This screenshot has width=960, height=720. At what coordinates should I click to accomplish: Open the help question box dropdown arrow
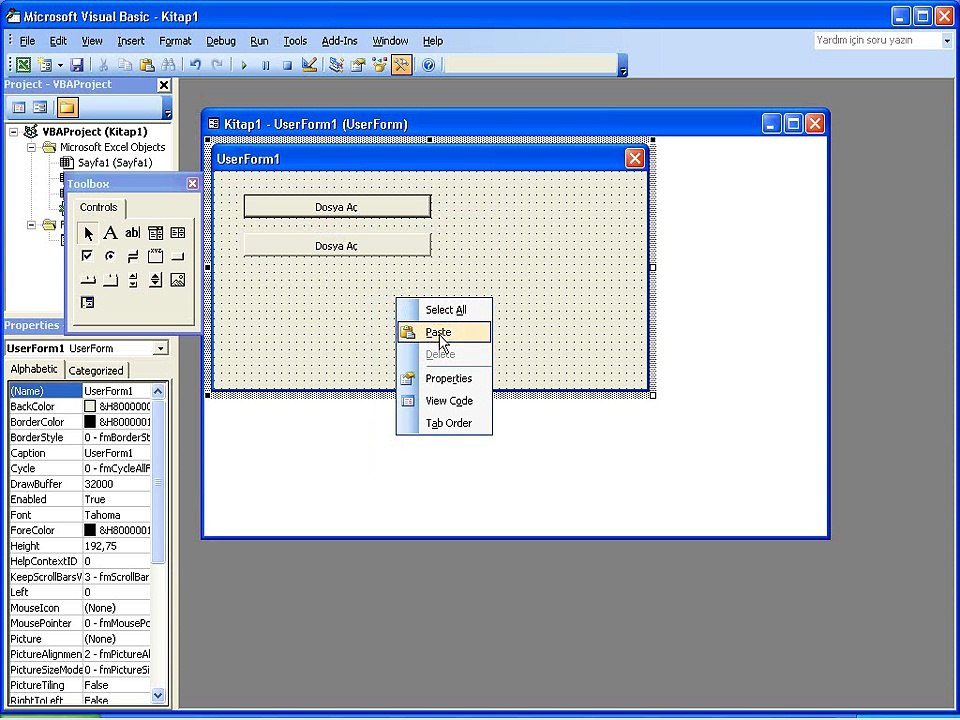click(x=947, y=40)
